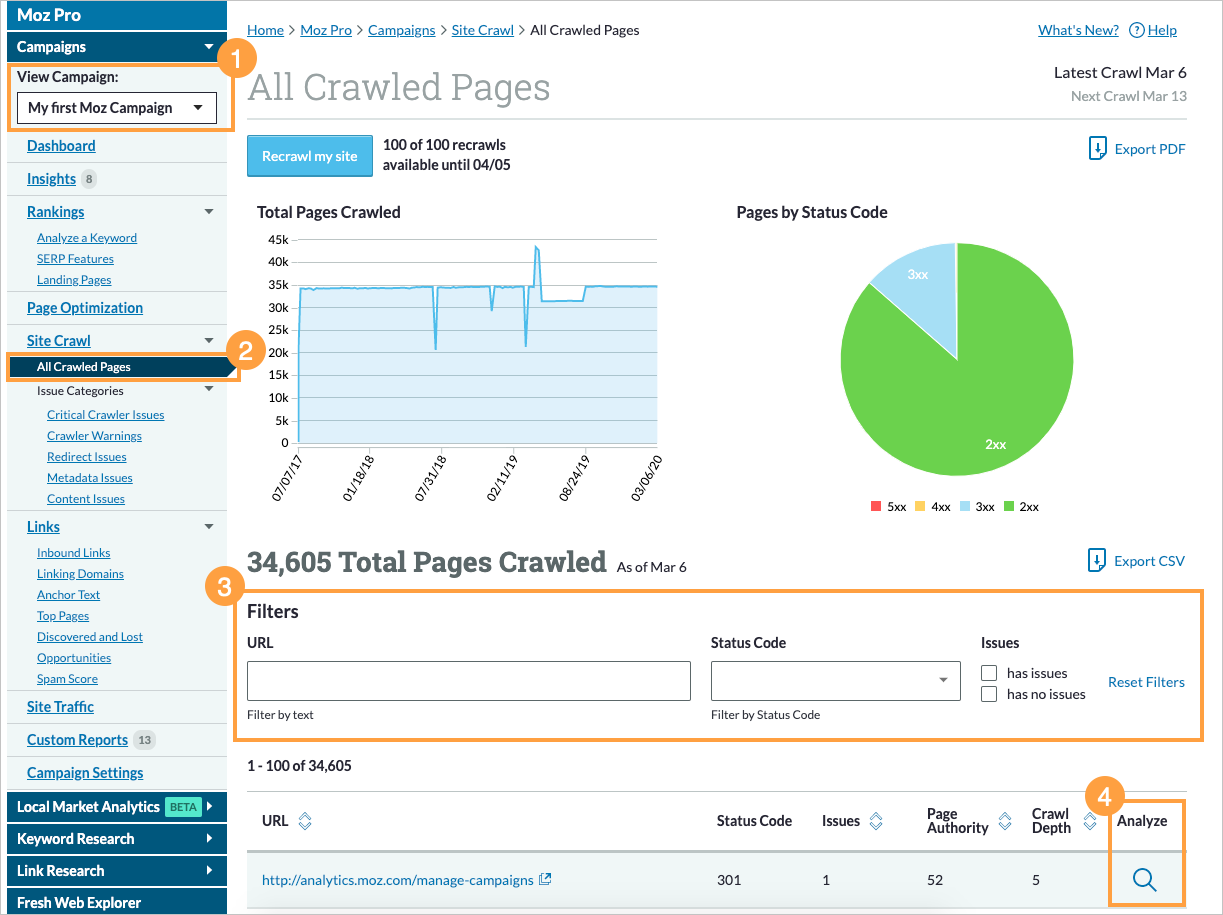
Task: Sort results by Issues column
Action: pyautogui.click(x=875, y=821)
